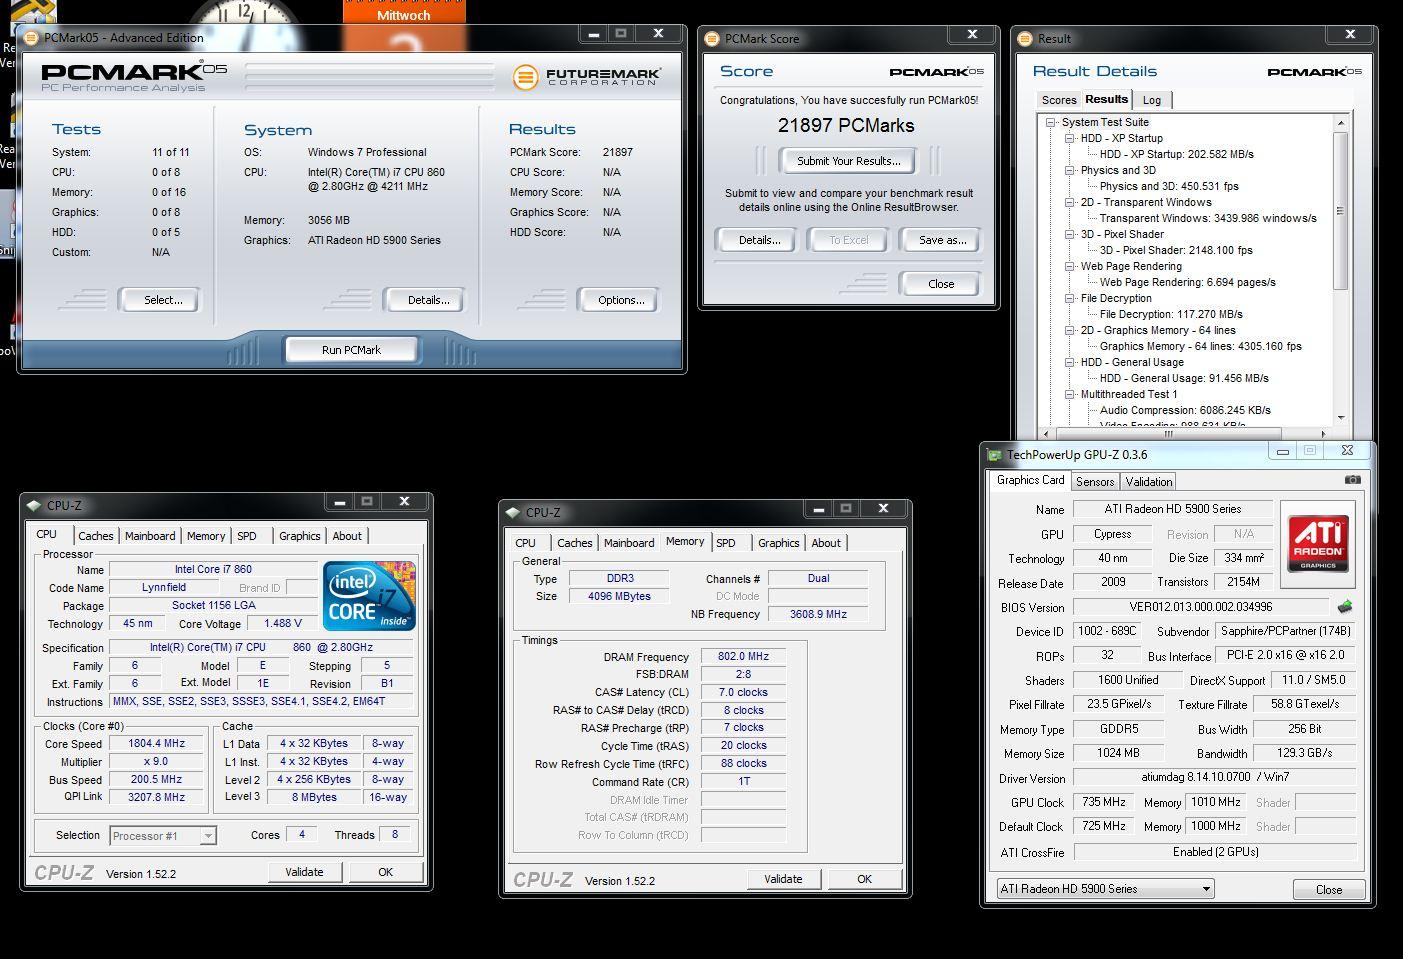Click the GPU-Z screenshot camera icon

point(1352,480)
